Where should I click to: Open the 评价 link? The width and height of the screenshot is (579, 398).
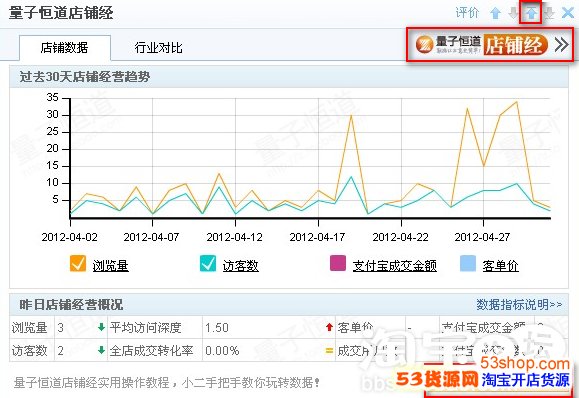467,13
